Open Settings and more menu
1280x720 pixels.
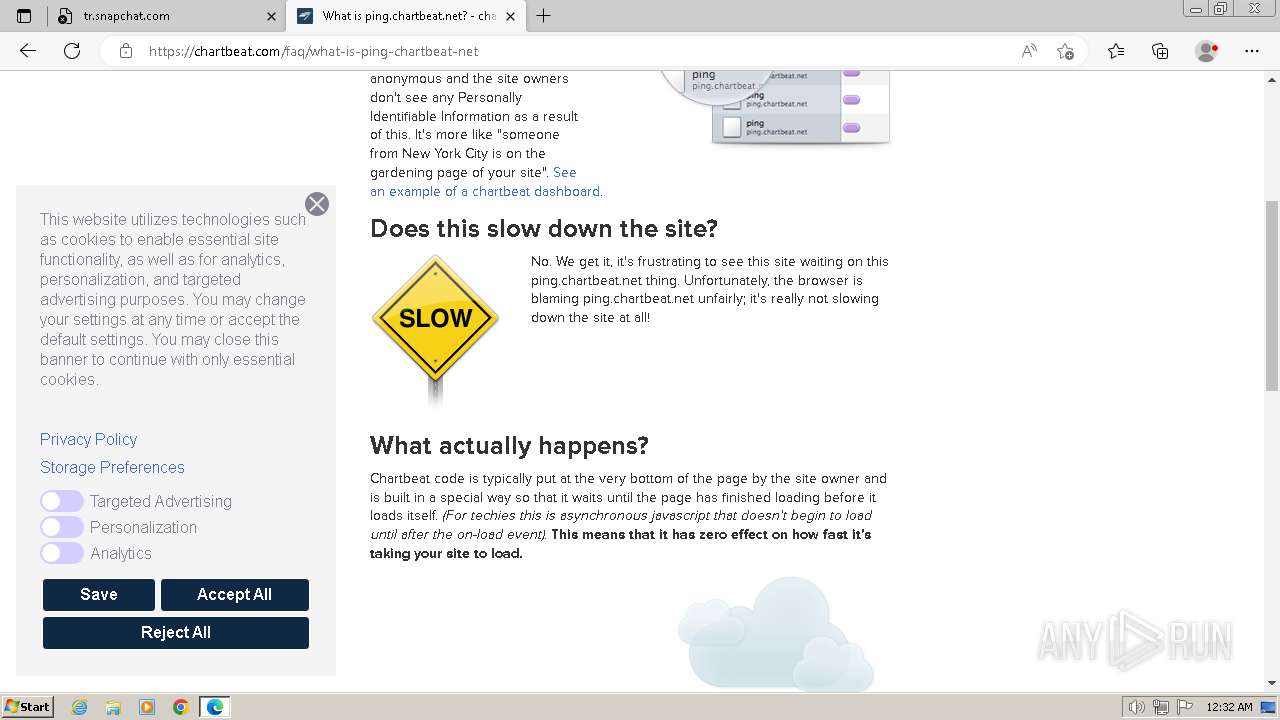click(x=1252, y=51)
